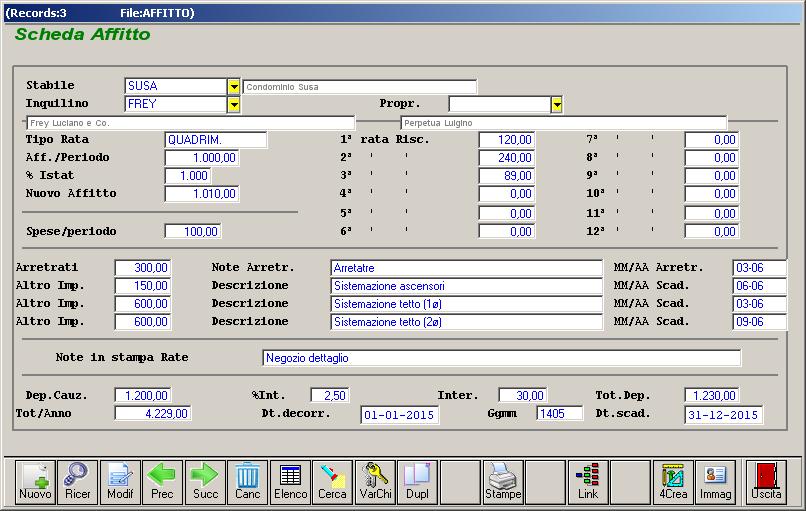806x511 pixels.
Task: Click Tot/Anno field 4.229,00
Action: (153, 414)
